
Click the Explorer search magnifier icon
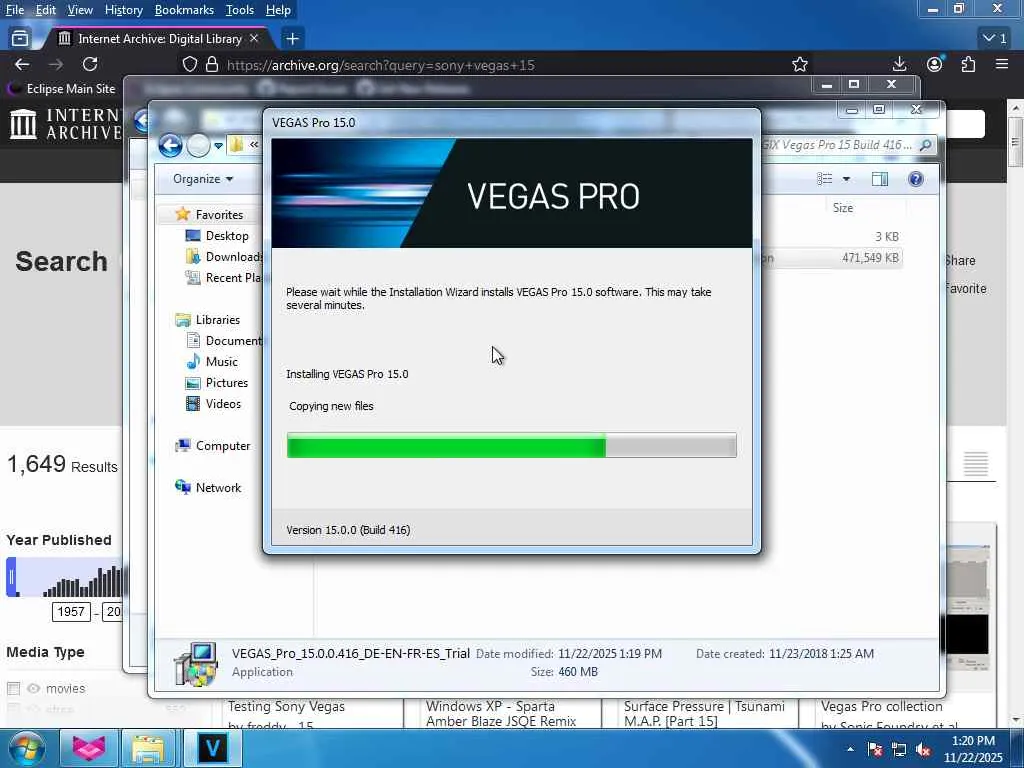point(925,145)
